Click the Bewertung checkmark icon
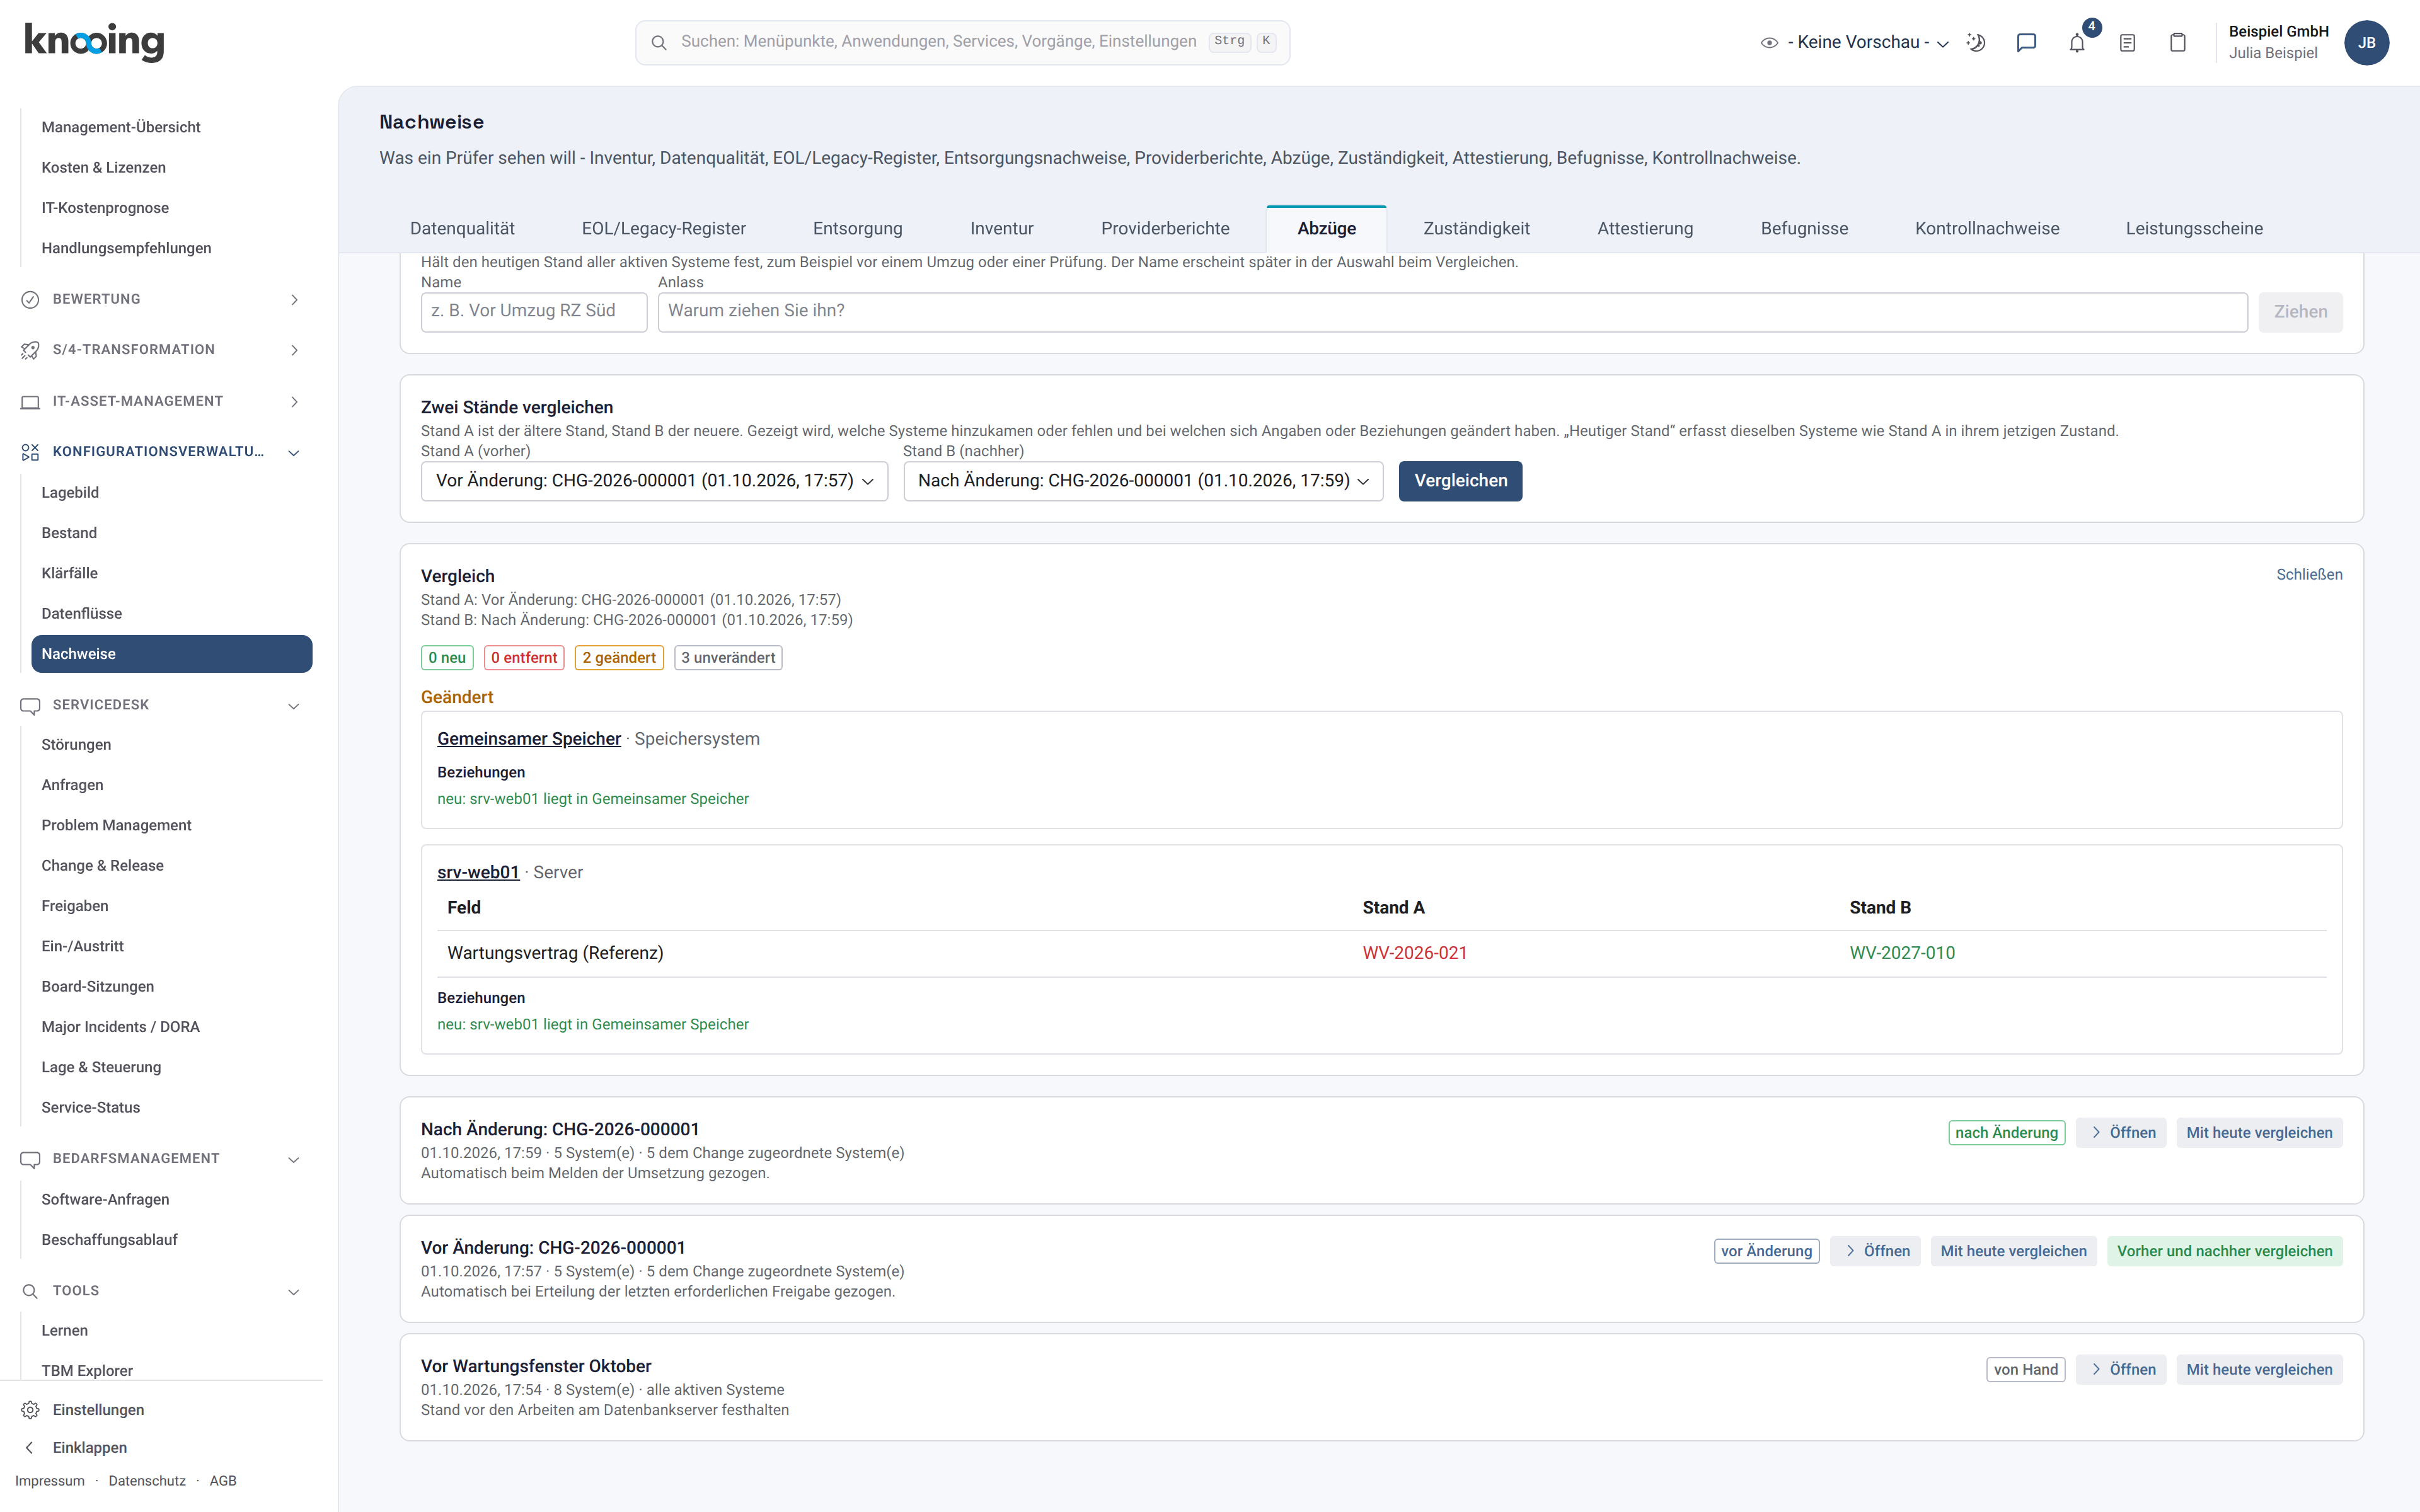 click(x=30, y=299)
